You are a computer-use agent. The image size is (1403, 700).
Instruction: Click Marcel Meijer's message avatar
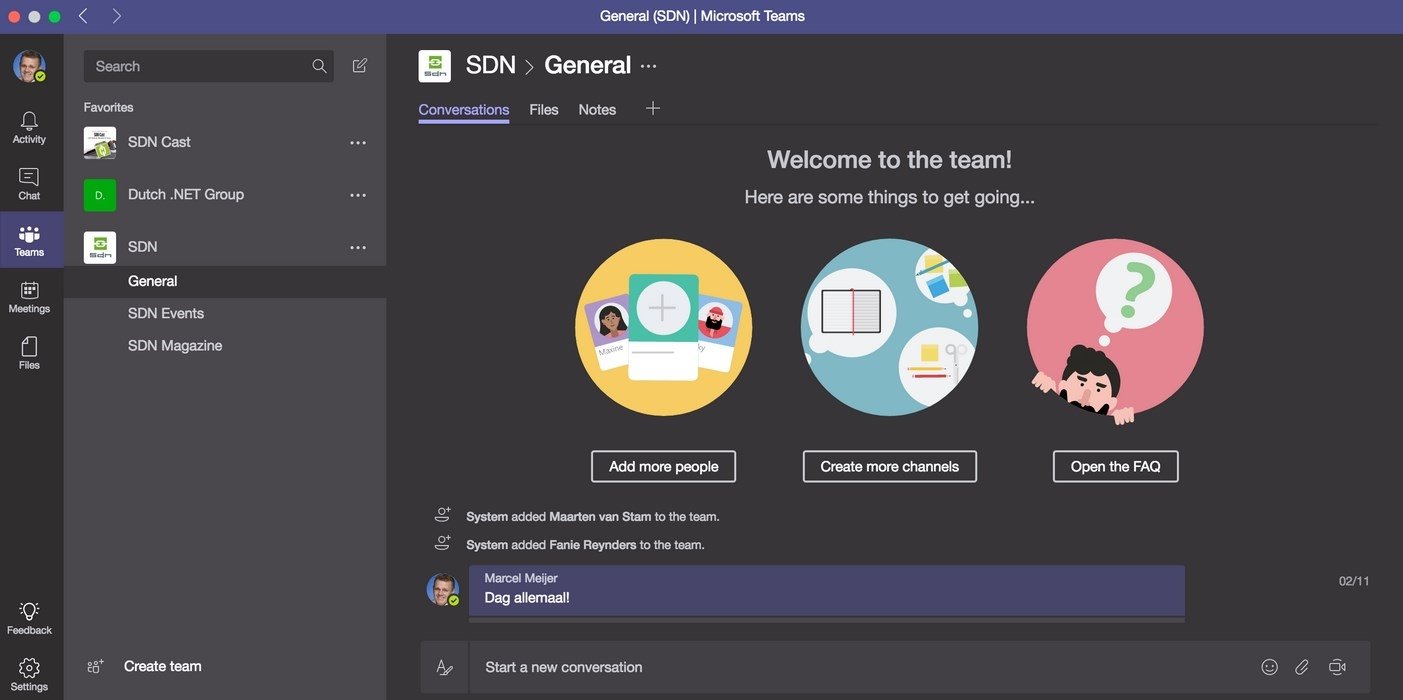pos(443,590)
